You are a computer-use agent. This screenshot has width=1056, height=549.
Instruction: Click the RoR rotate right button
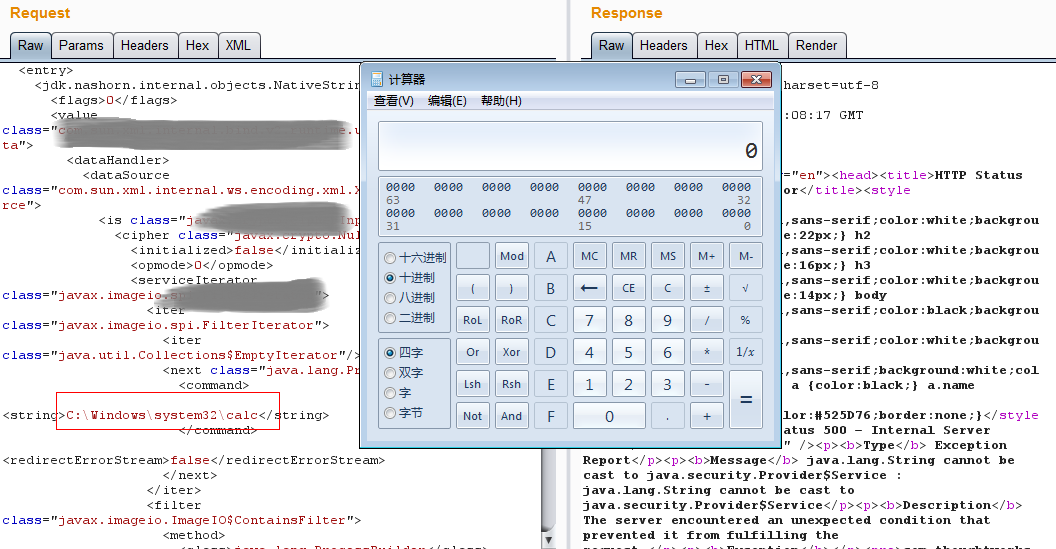tap(511, 320)
